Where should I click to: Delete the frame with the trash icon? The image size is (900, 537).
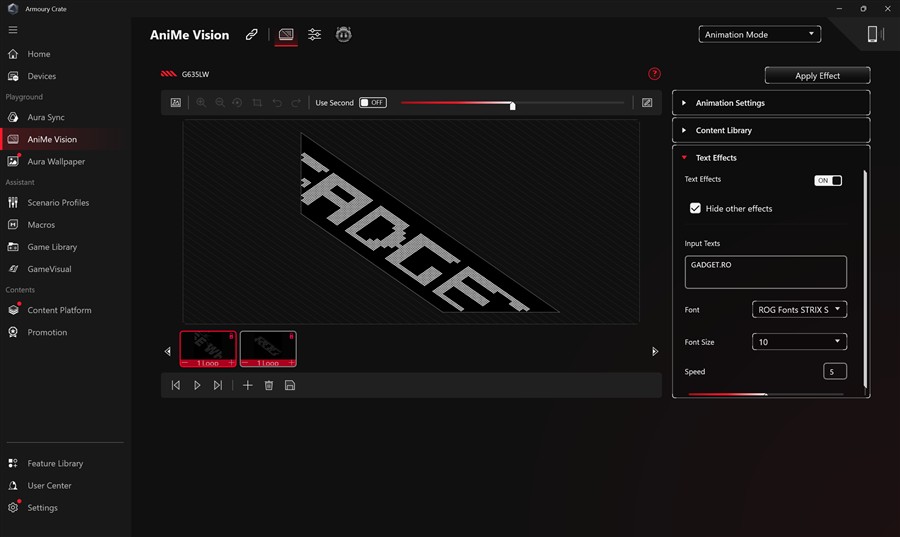pyautogui.click(x=269, y=385)
